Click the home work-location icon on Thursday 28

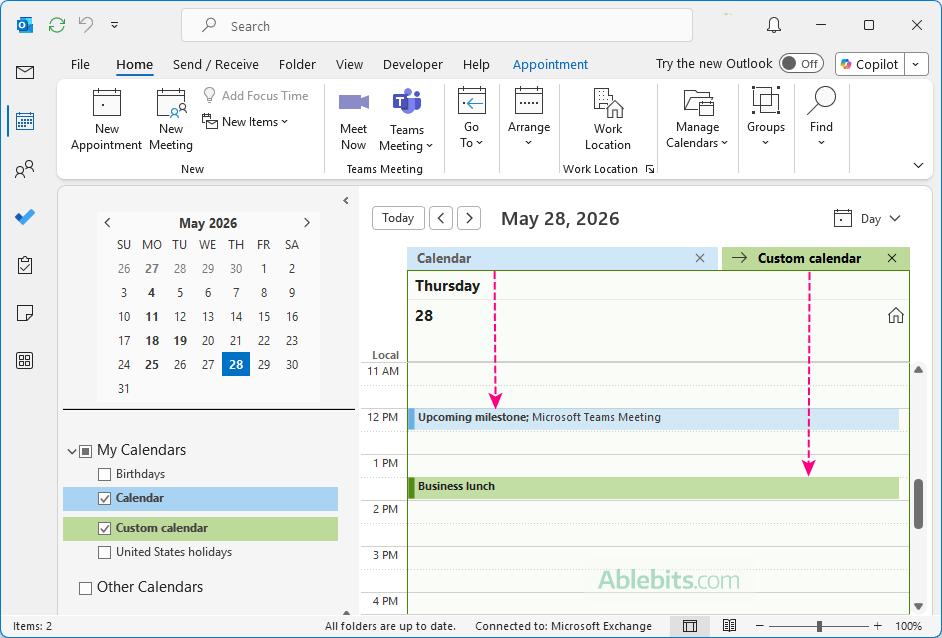click(x=895, y=315)
